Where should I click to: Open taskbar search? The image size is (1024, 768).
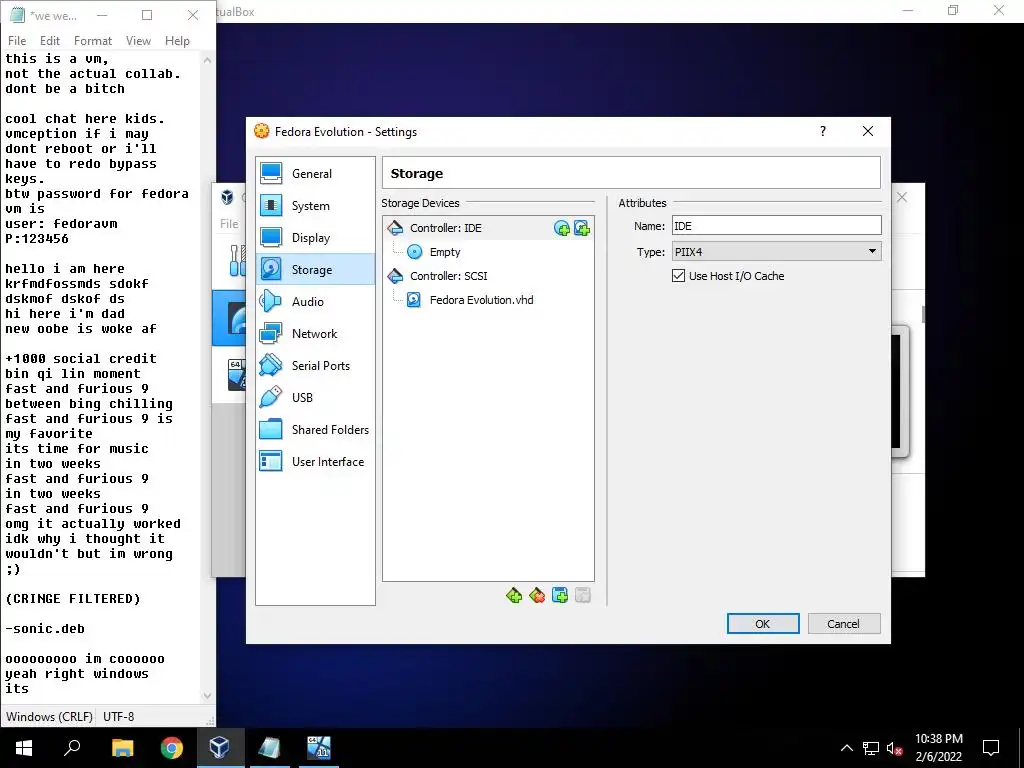72,748
